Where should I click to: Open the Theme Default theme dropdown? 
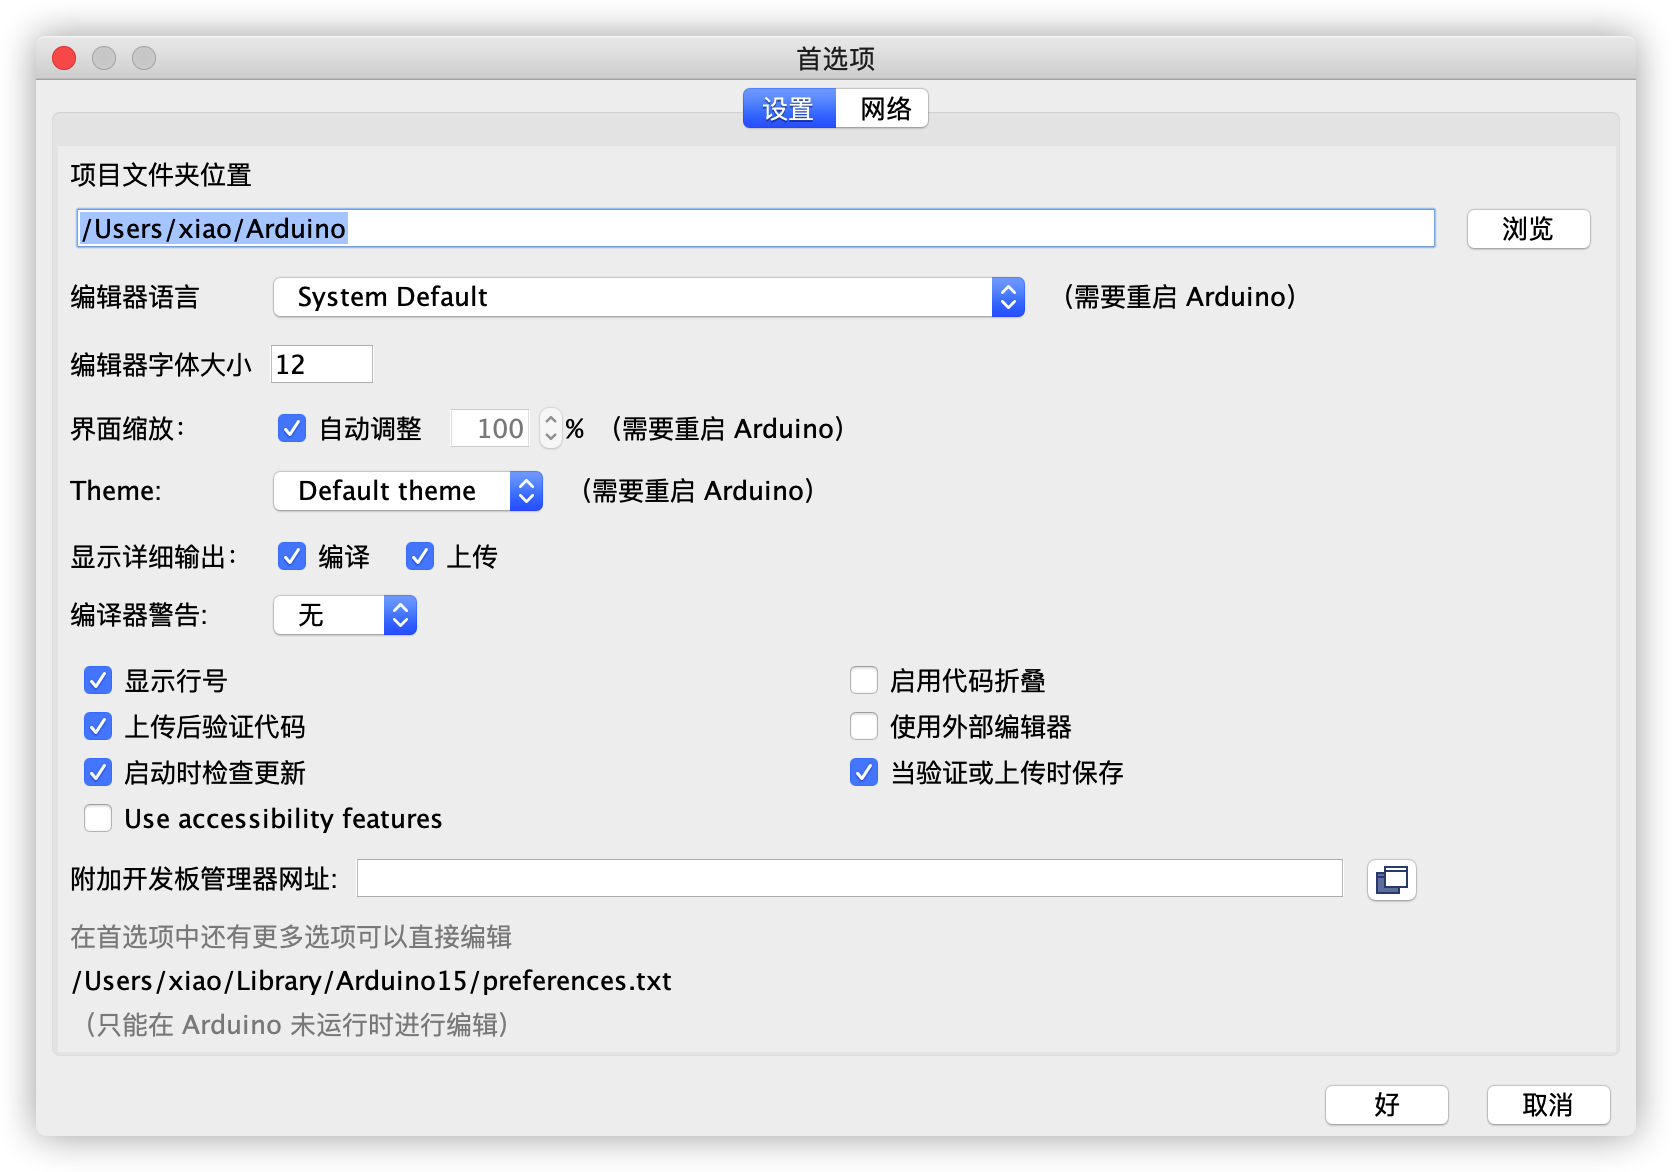[x=408, y=491]
